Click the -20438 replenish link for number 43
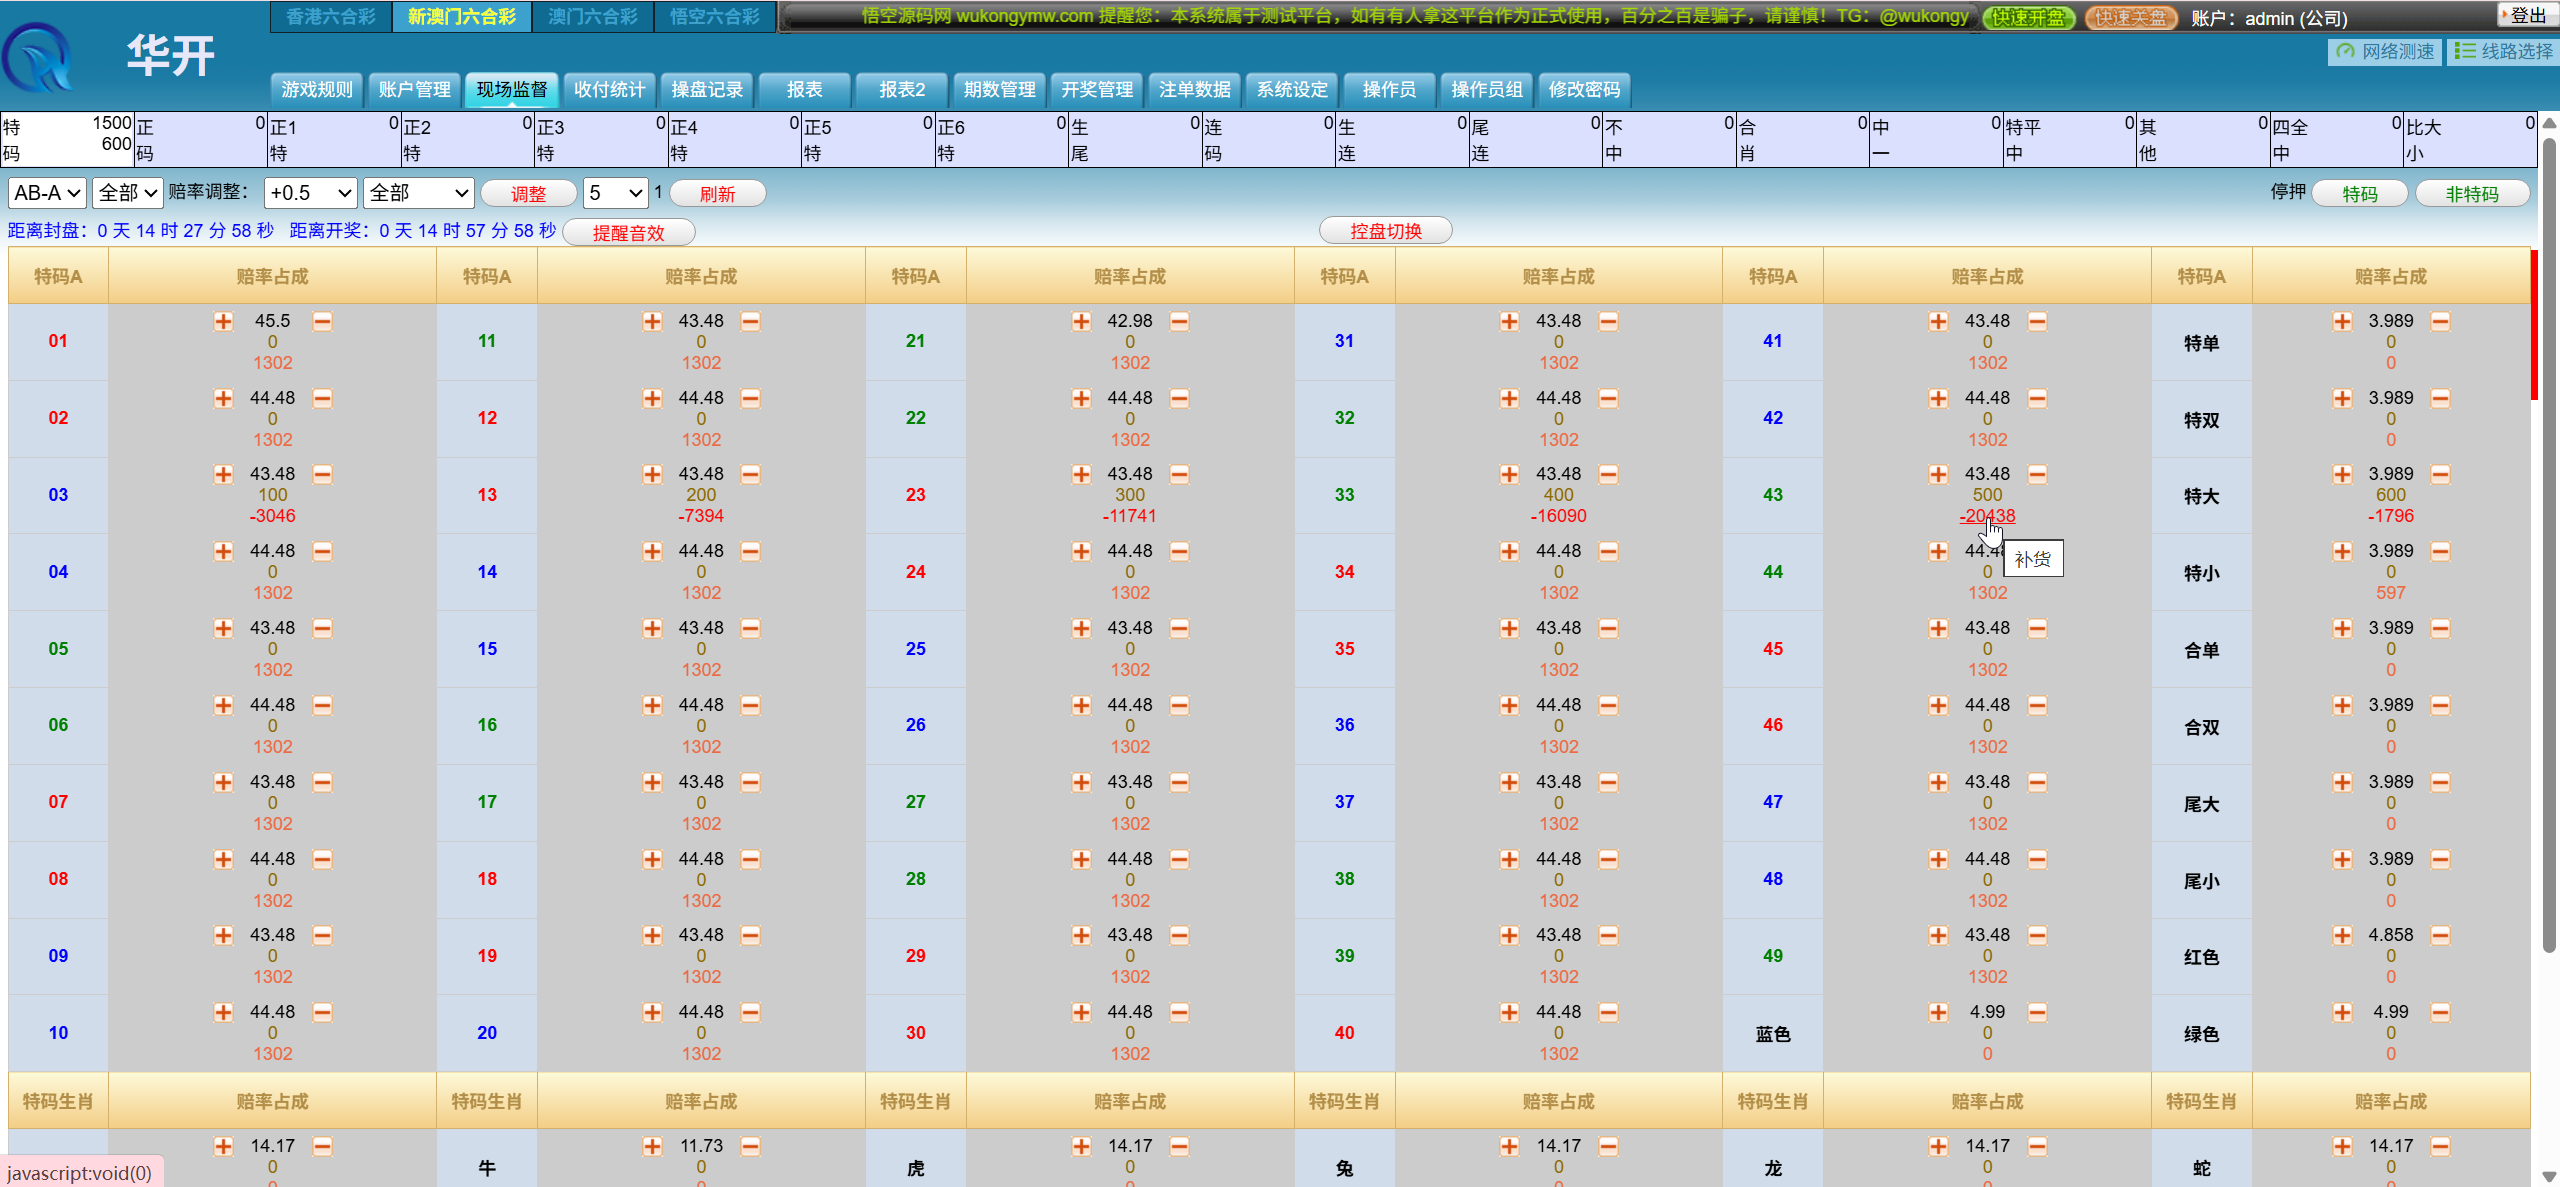2560x1187 pixels. (x=1987, y=516)
